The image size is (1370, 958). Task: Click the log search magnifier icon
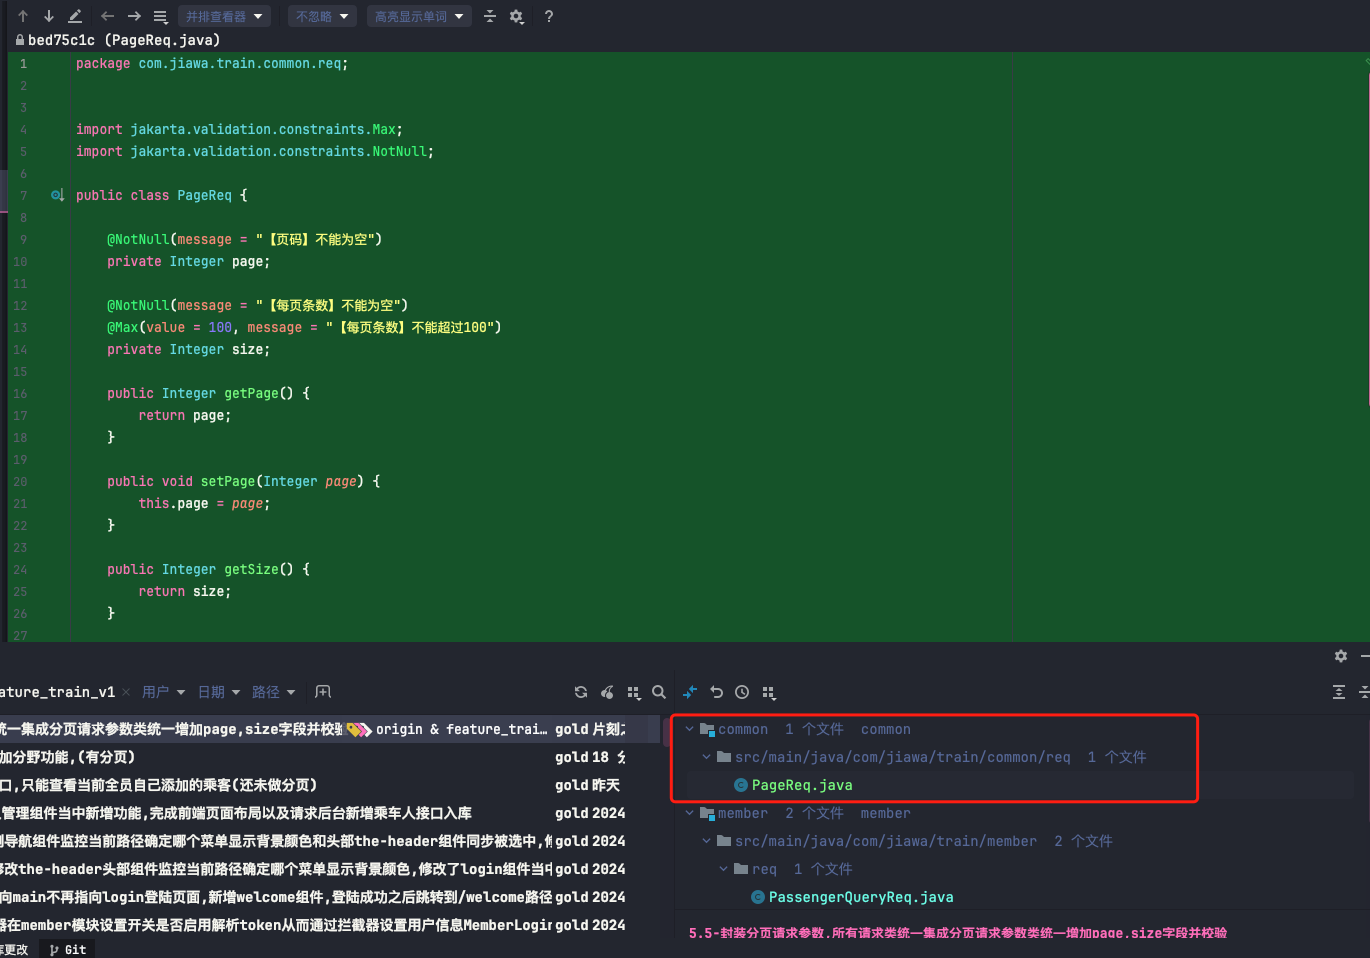coord(659,692)
